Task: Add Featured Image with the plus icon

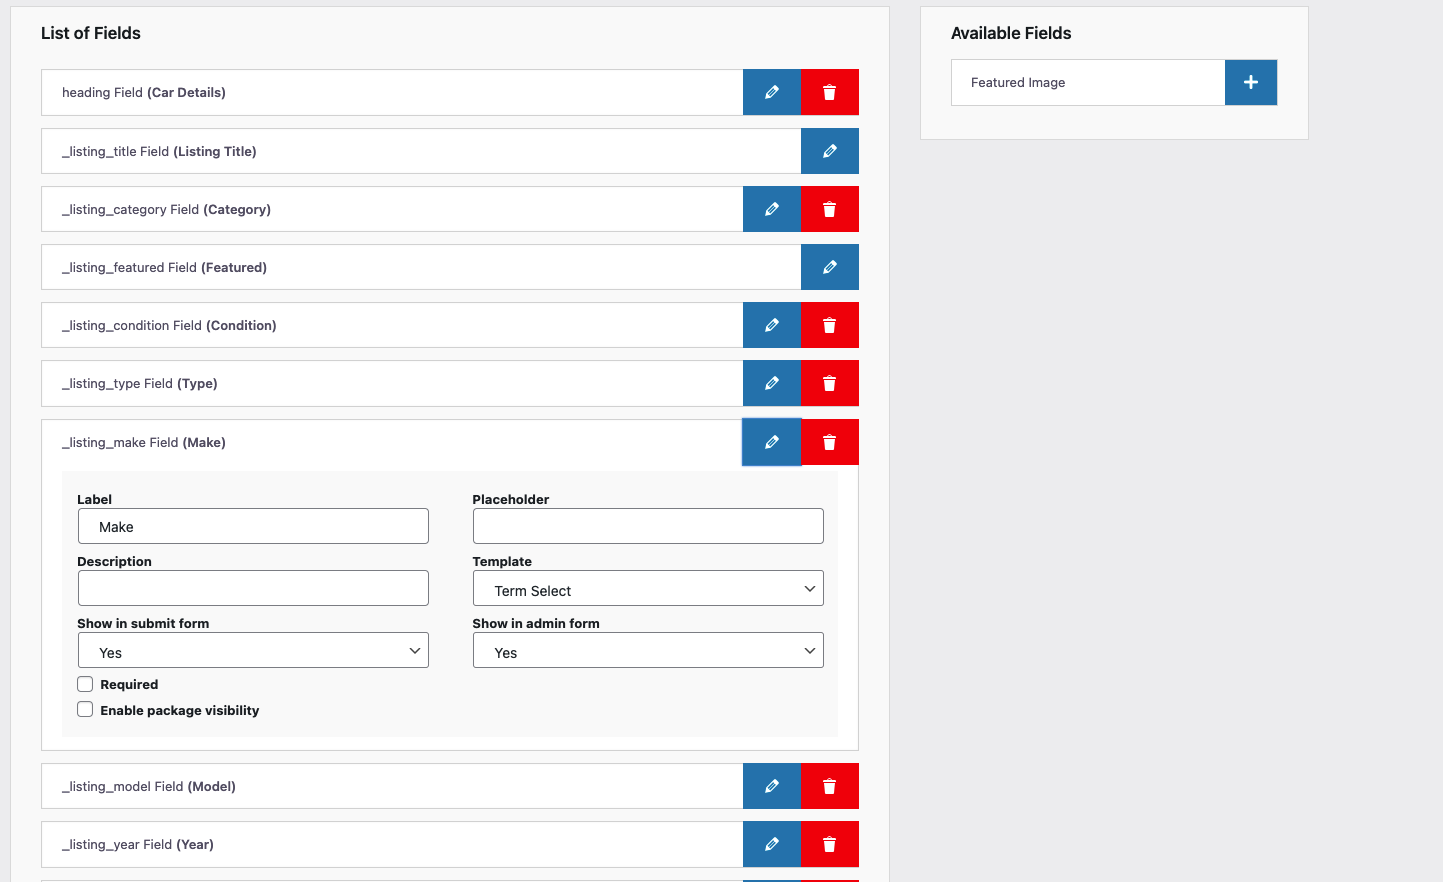Action: pos(1250,82)
